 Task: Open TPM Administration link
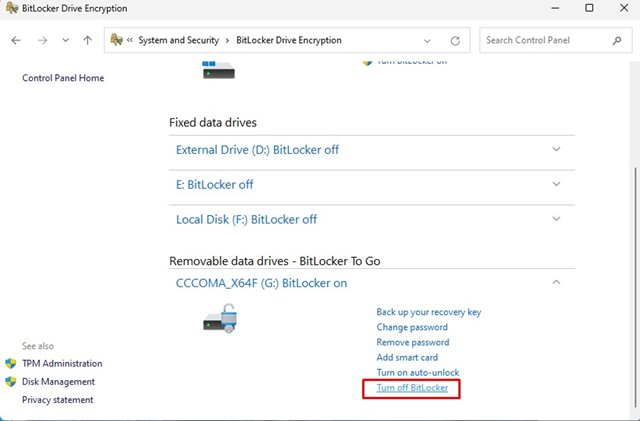(62, 363)
